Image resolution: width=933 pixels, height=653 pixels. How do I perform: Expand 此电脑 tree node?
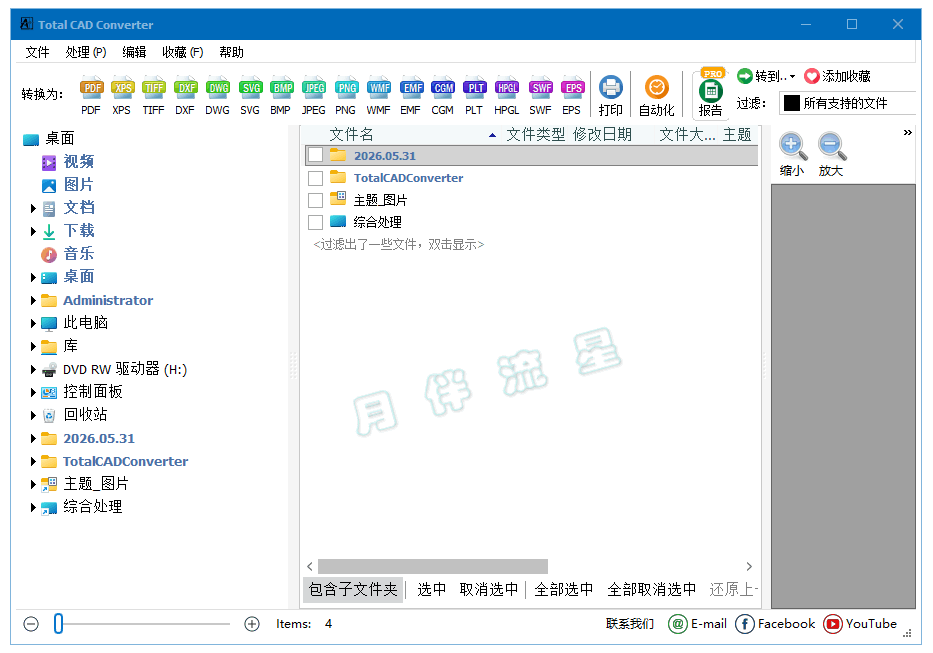coord(33,323)
